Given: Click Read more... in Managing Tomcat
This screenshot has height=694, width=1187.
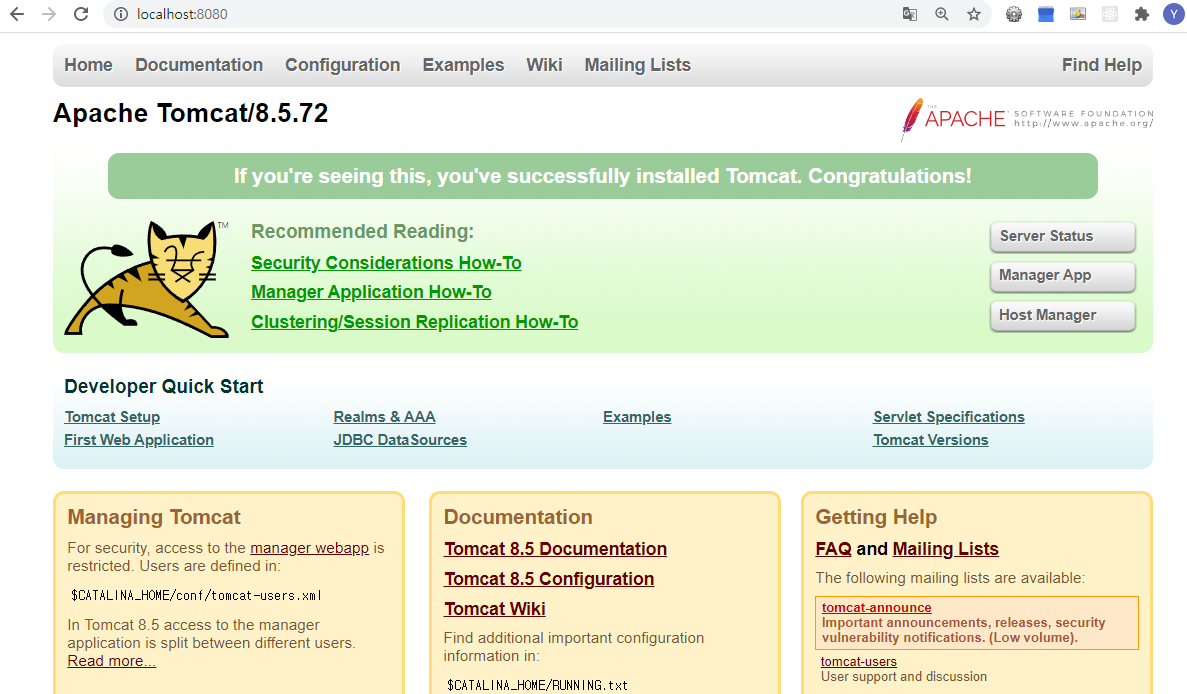Looking at the screenshot, I should point(111,661).
